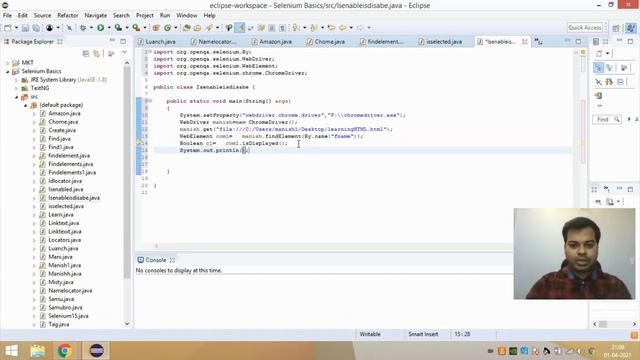Click Last Edit Location arrow icon
The width and height of the screenshot is (640, 360).
(x=331, y=28)
